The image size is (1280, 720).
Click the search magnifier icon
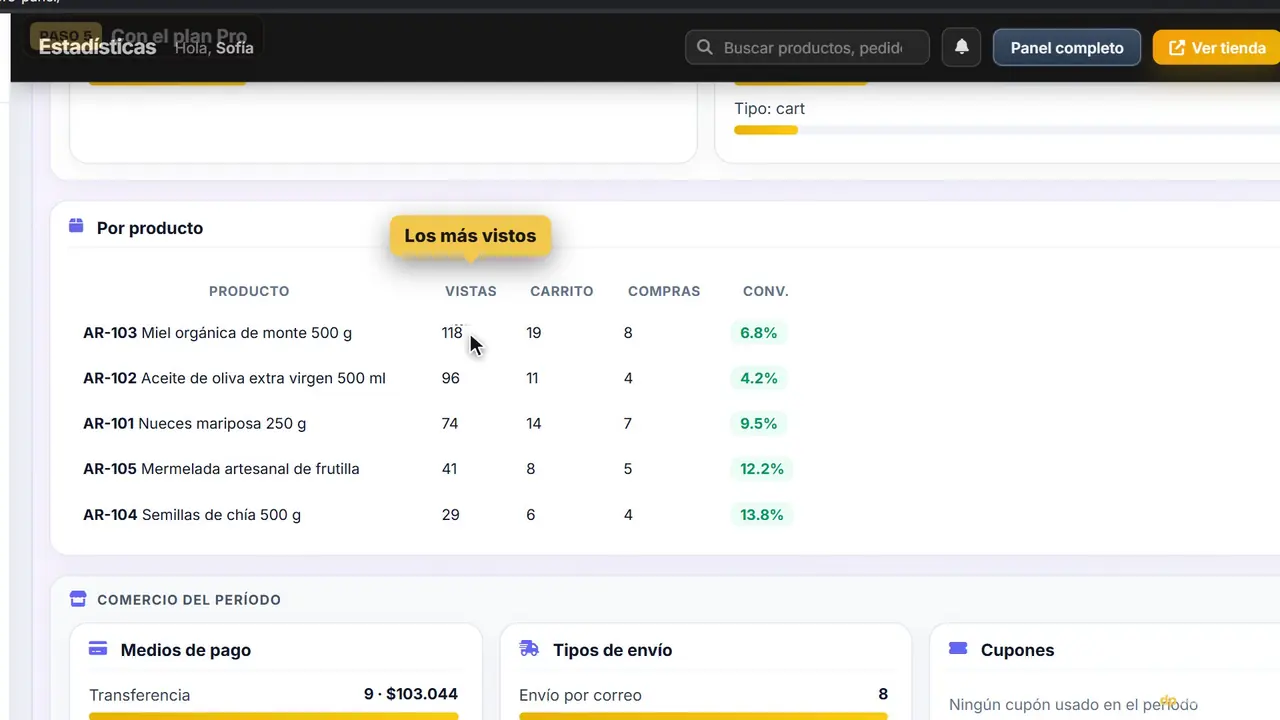(705, 47)
